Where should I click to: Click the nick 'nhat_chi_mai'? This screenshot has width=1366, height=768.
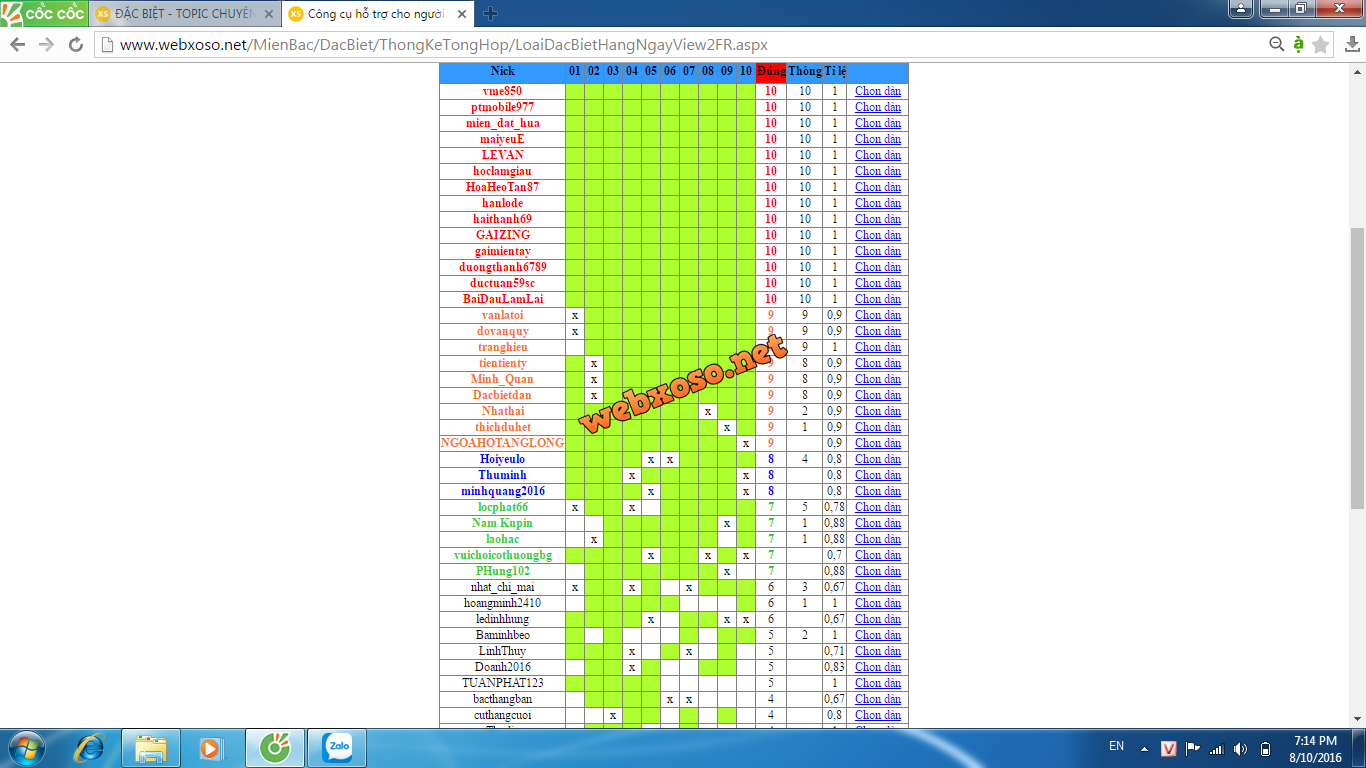(502, 587)
